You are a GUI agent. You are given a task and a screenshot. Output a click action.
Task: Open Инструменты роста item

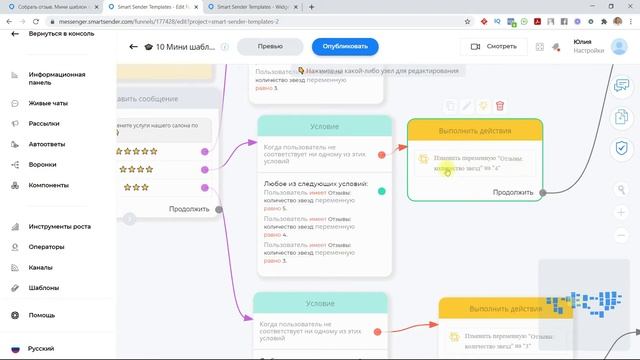[x=60, y=227]
